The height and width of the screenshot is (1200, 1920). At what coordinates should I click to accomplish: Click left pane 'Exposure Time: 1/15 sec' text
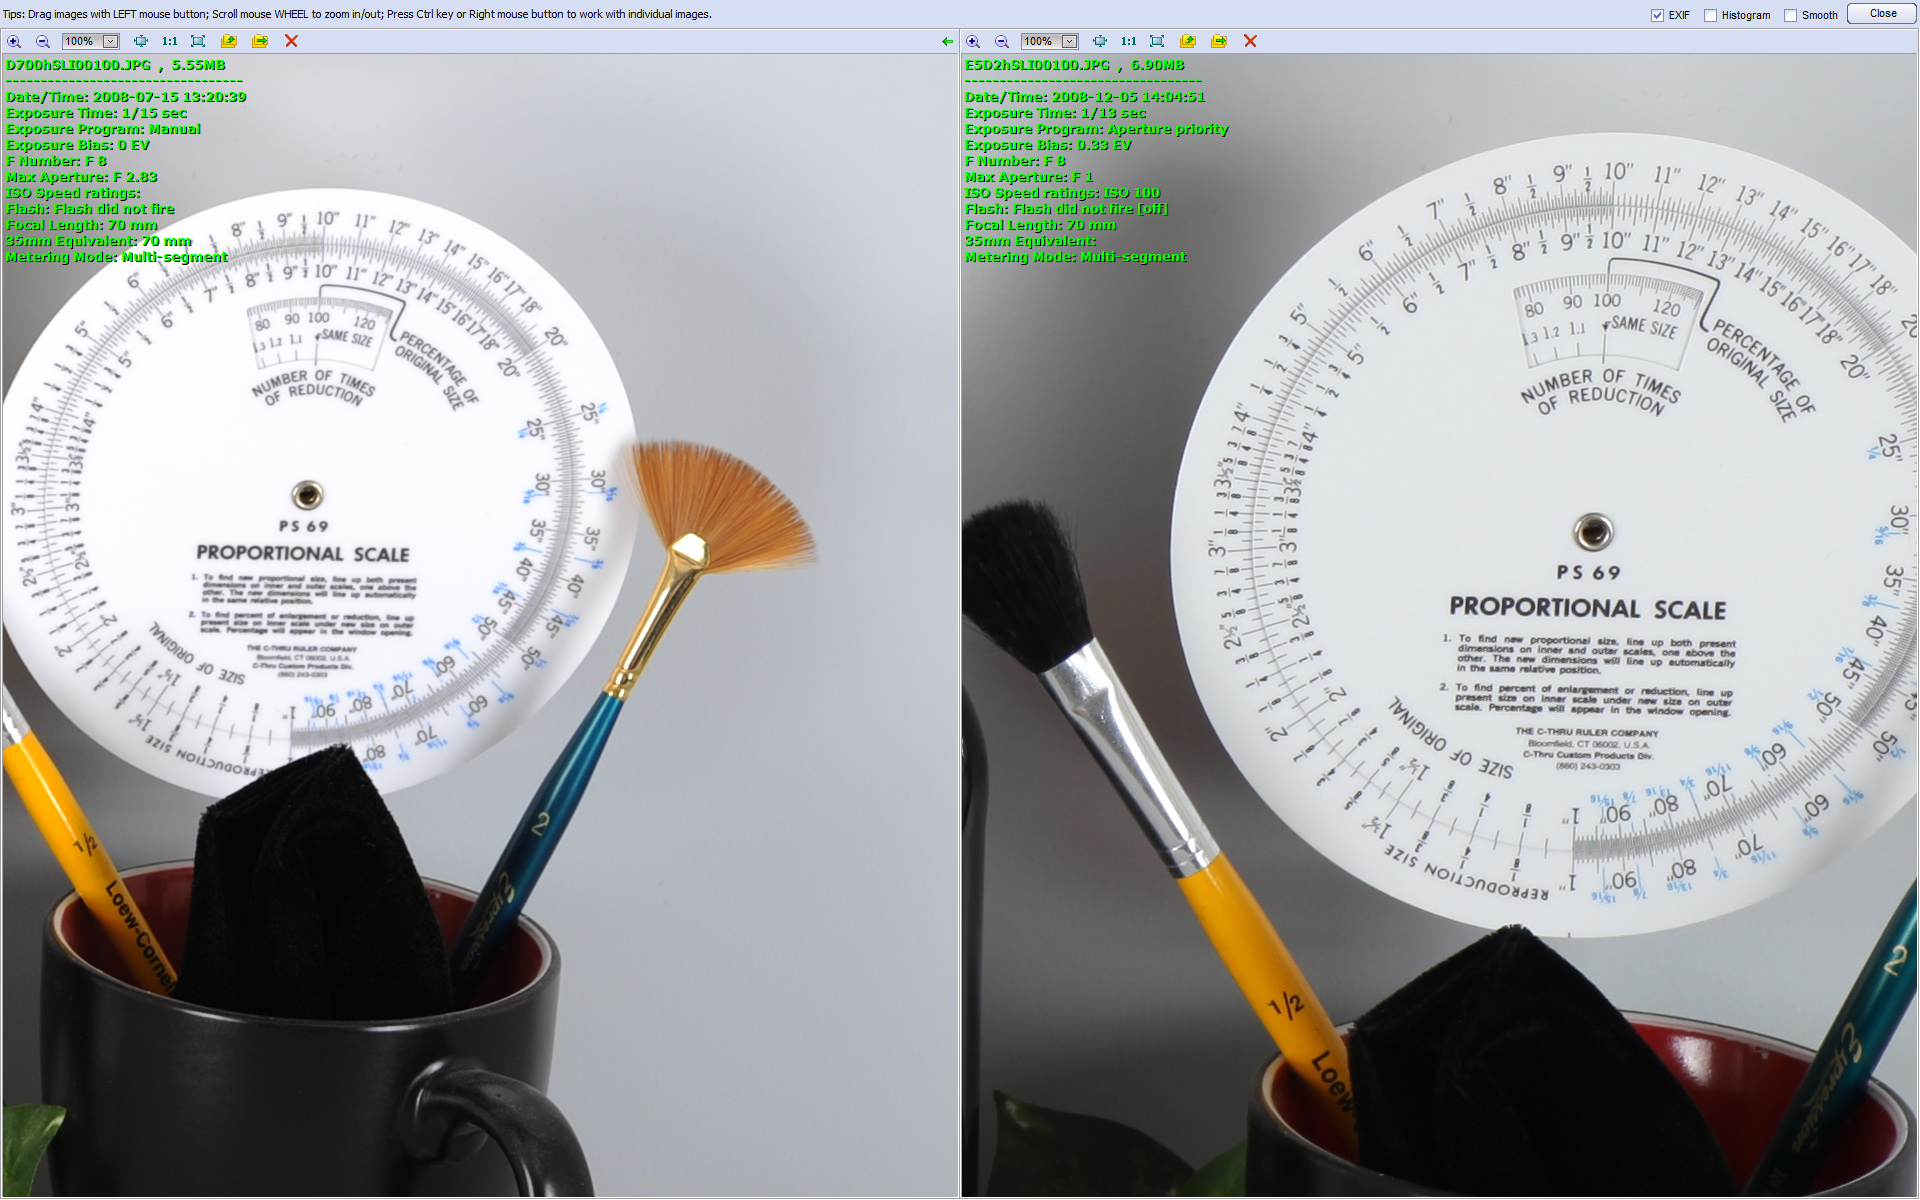(96, 113)
